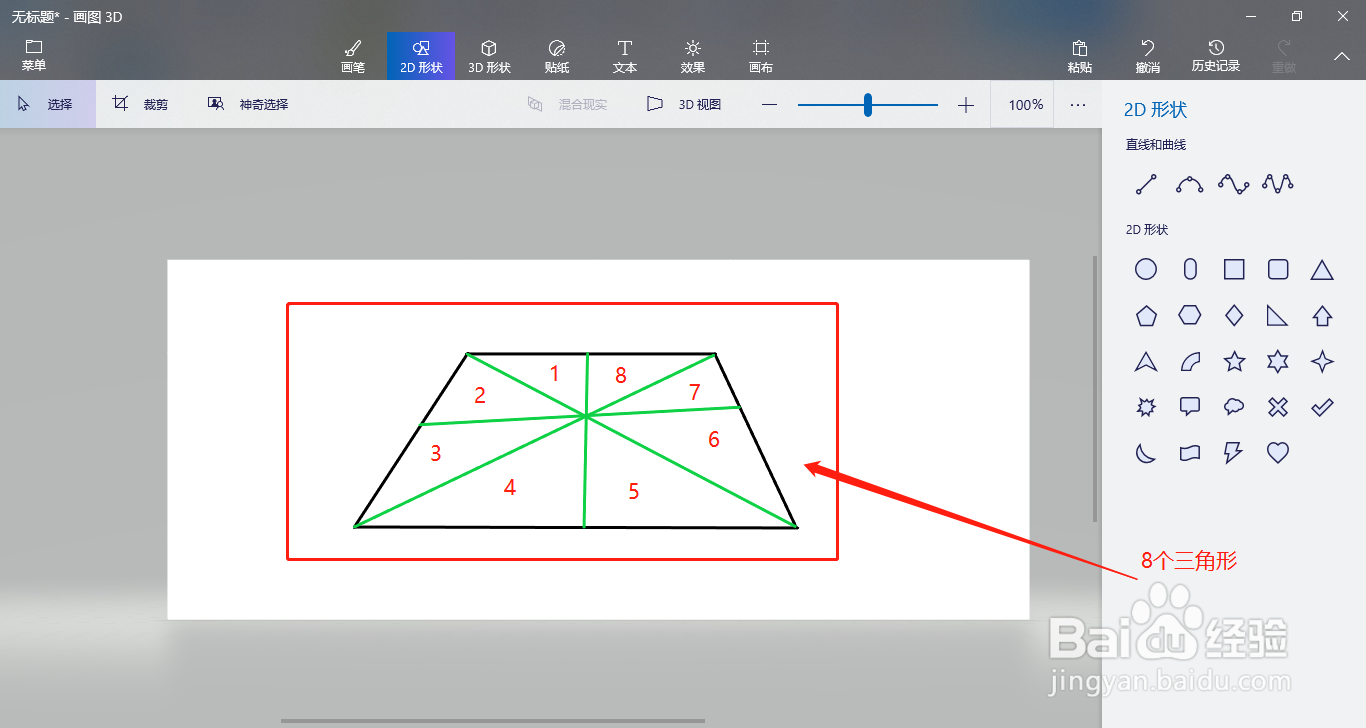1366x728 pixels.
Task: Pick the arrowhead shape
Action: [x=1146, y=361]
